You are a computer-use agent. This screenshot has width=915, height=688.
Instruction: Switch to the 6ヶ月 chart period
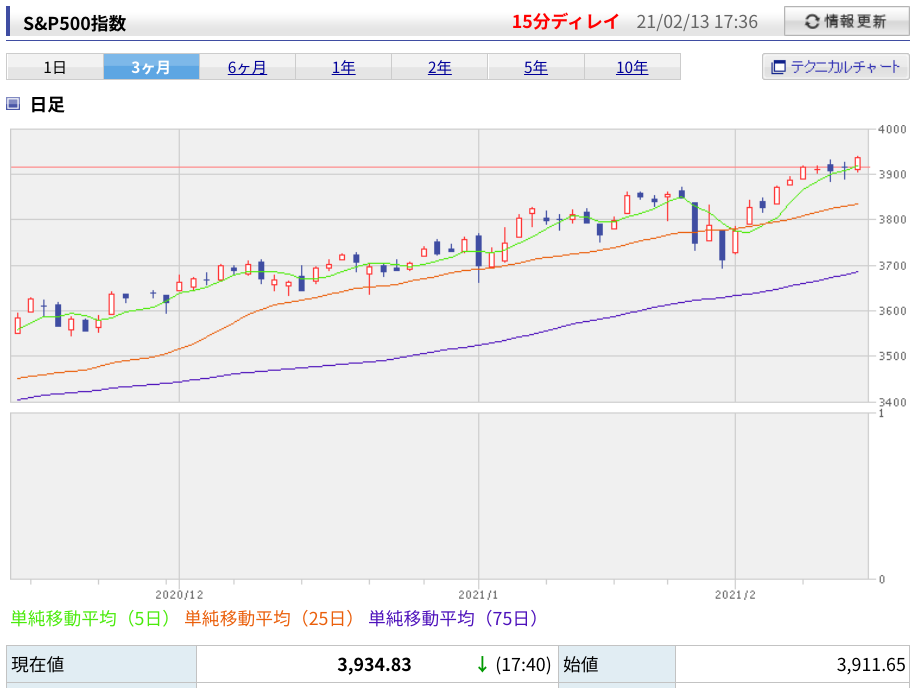pos(247,67)
